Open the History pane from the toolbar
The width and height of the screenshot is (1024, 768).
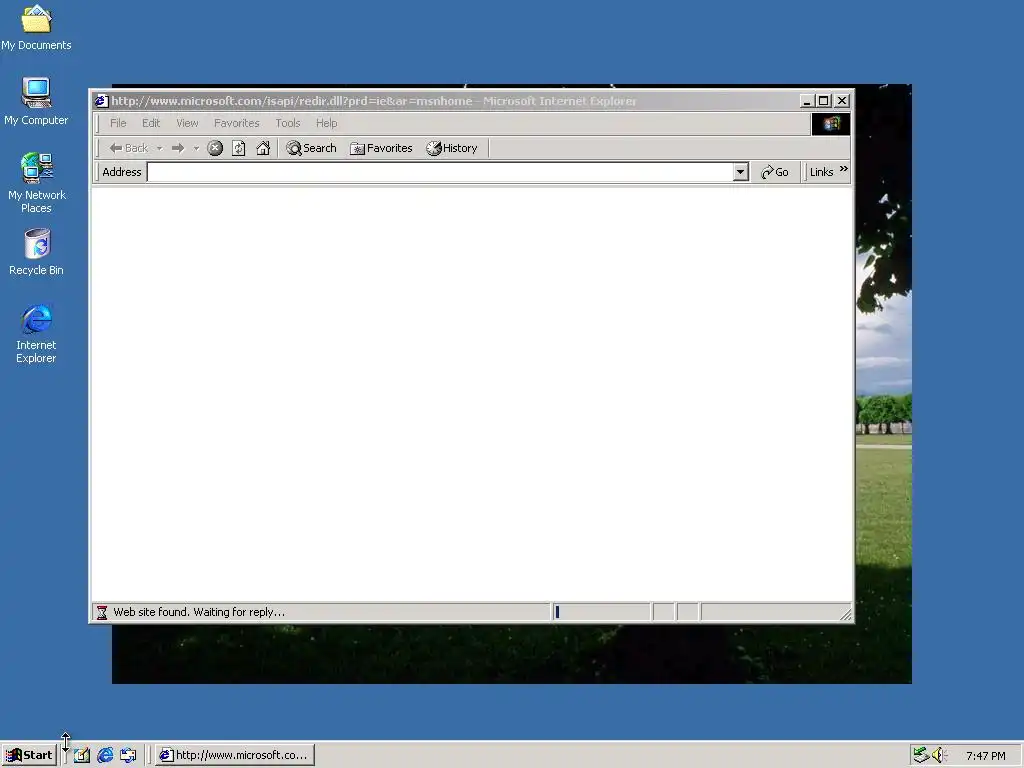tap(452, 148)
